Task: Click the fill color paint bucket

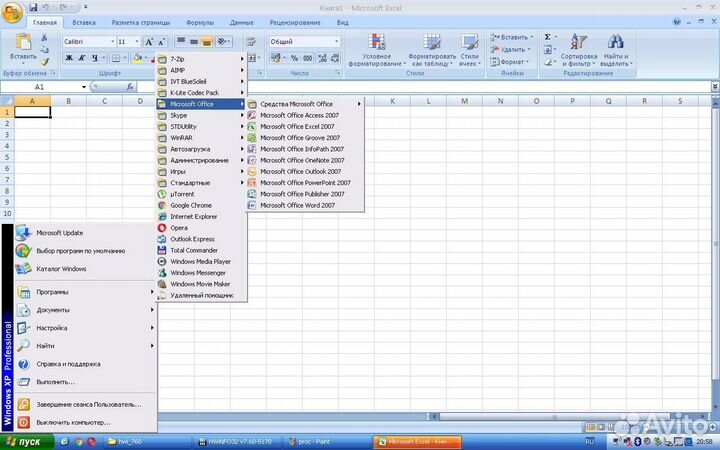Action: pyautogui.click(x=138, y=58)
